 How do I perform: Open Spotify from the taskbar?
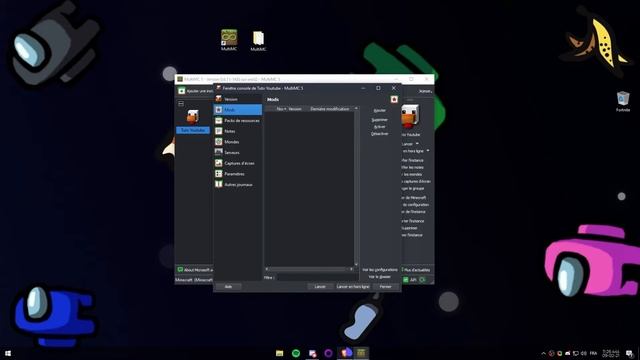pos(296,353)
